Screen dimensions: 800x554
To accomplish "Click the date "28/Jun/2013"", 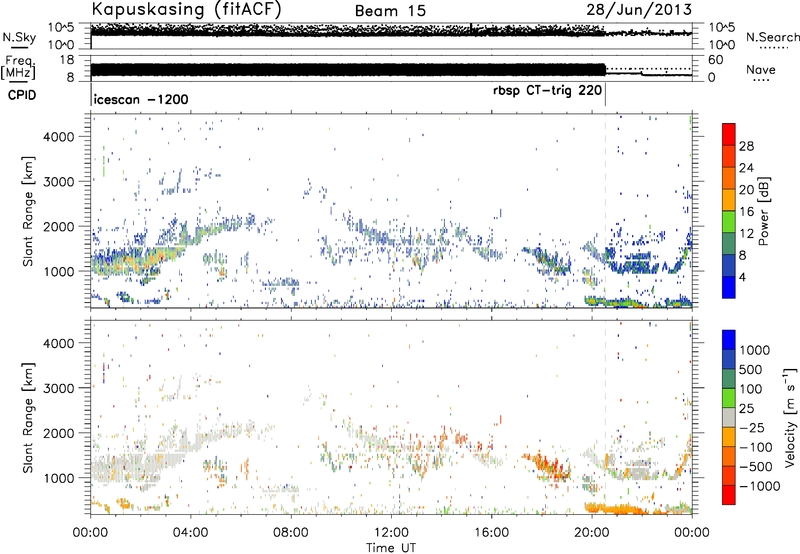I will click(639, 9).
